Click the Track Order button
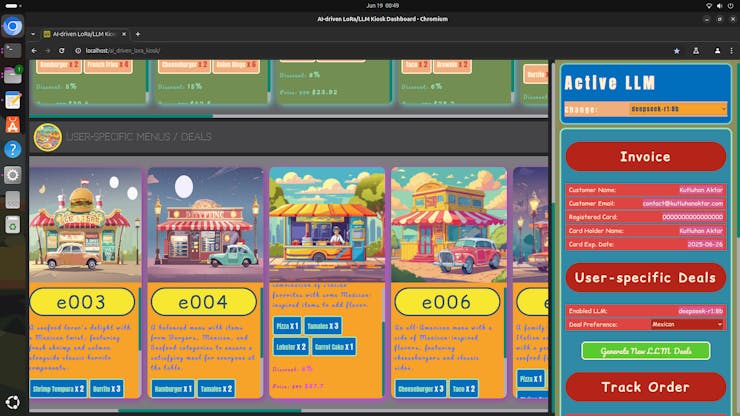Image resolution: width=740 pixels, height=416 pixels. tap(646, 387)
